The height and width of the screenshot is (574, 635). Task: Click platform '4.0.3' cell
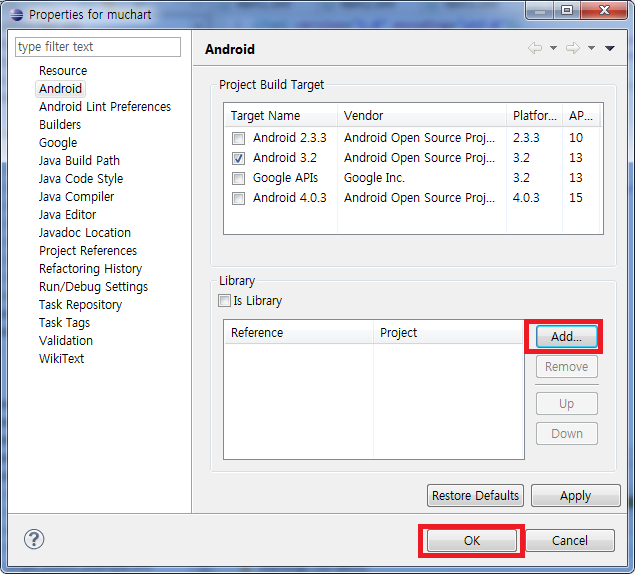[x=526, y=198]
